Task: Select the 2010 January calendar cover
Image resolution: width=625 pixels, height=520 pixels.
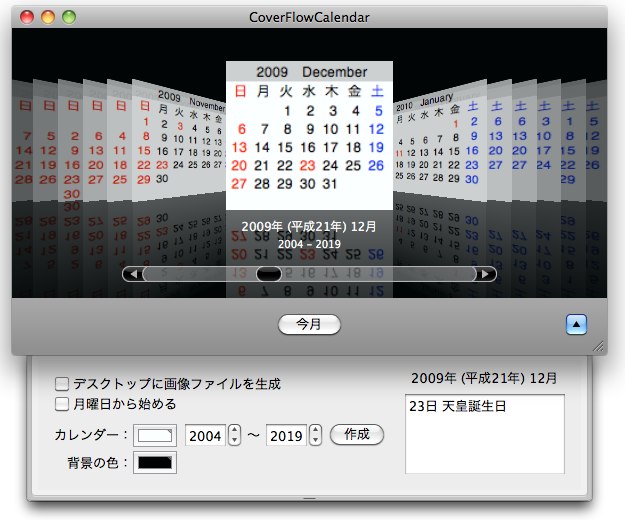Action: click(x=440, y=141)
